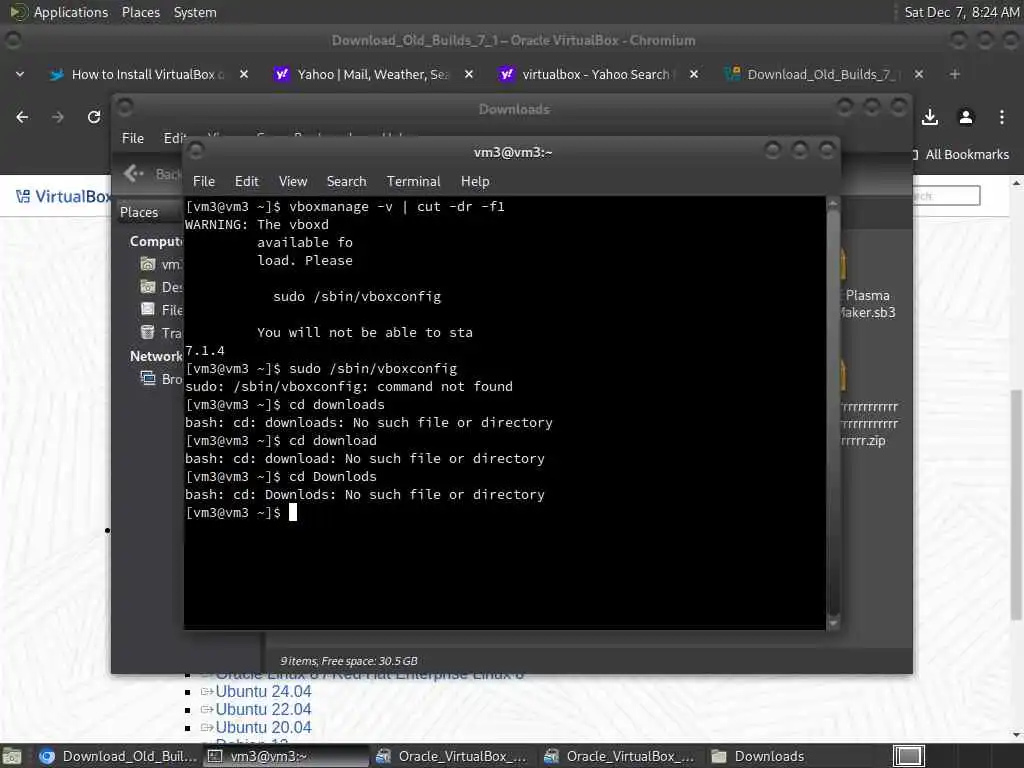Click the Back arrow in Downloads window
1024x768 pixels.
point(133,173)
